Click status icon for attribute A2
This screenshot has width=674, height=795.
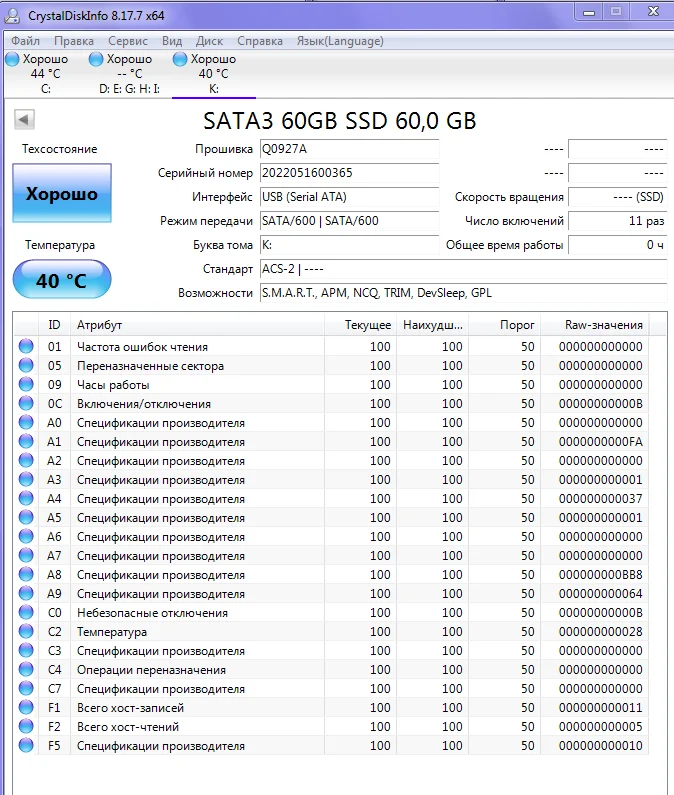pyautogui.click(x=26, y=460)
